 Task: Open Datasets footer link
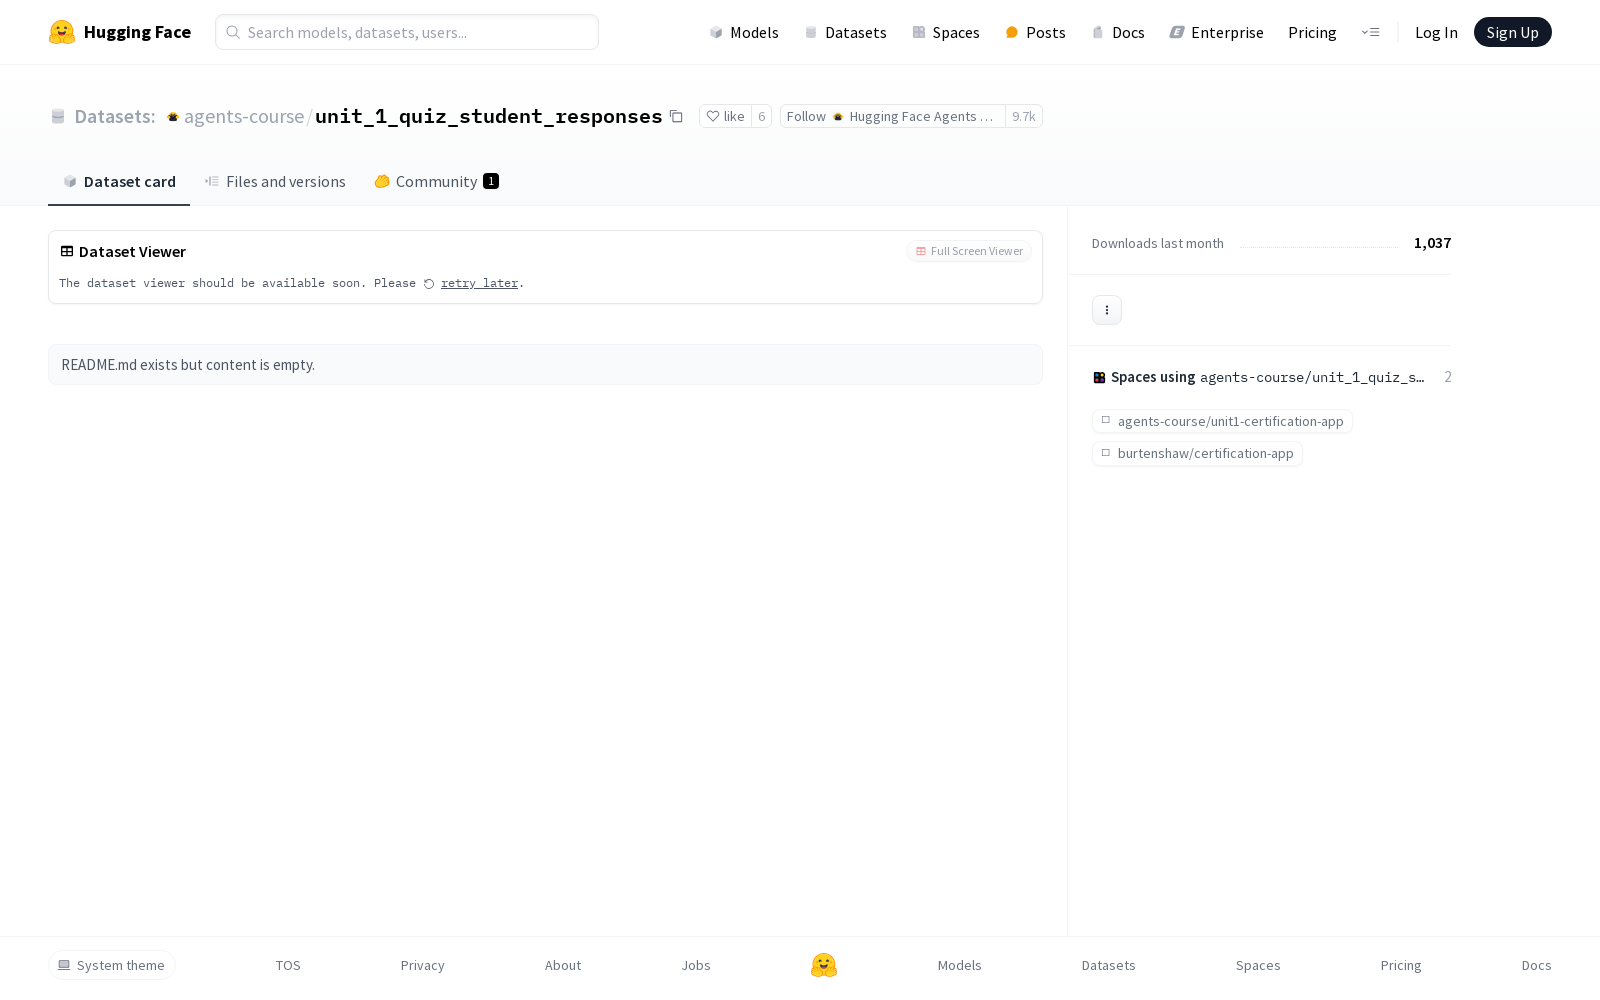(1108, 965)
